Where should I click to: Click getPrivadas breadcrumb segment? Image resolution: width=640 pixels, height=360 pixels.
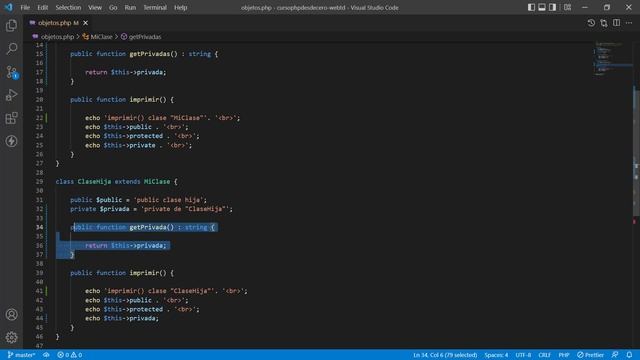141,37
